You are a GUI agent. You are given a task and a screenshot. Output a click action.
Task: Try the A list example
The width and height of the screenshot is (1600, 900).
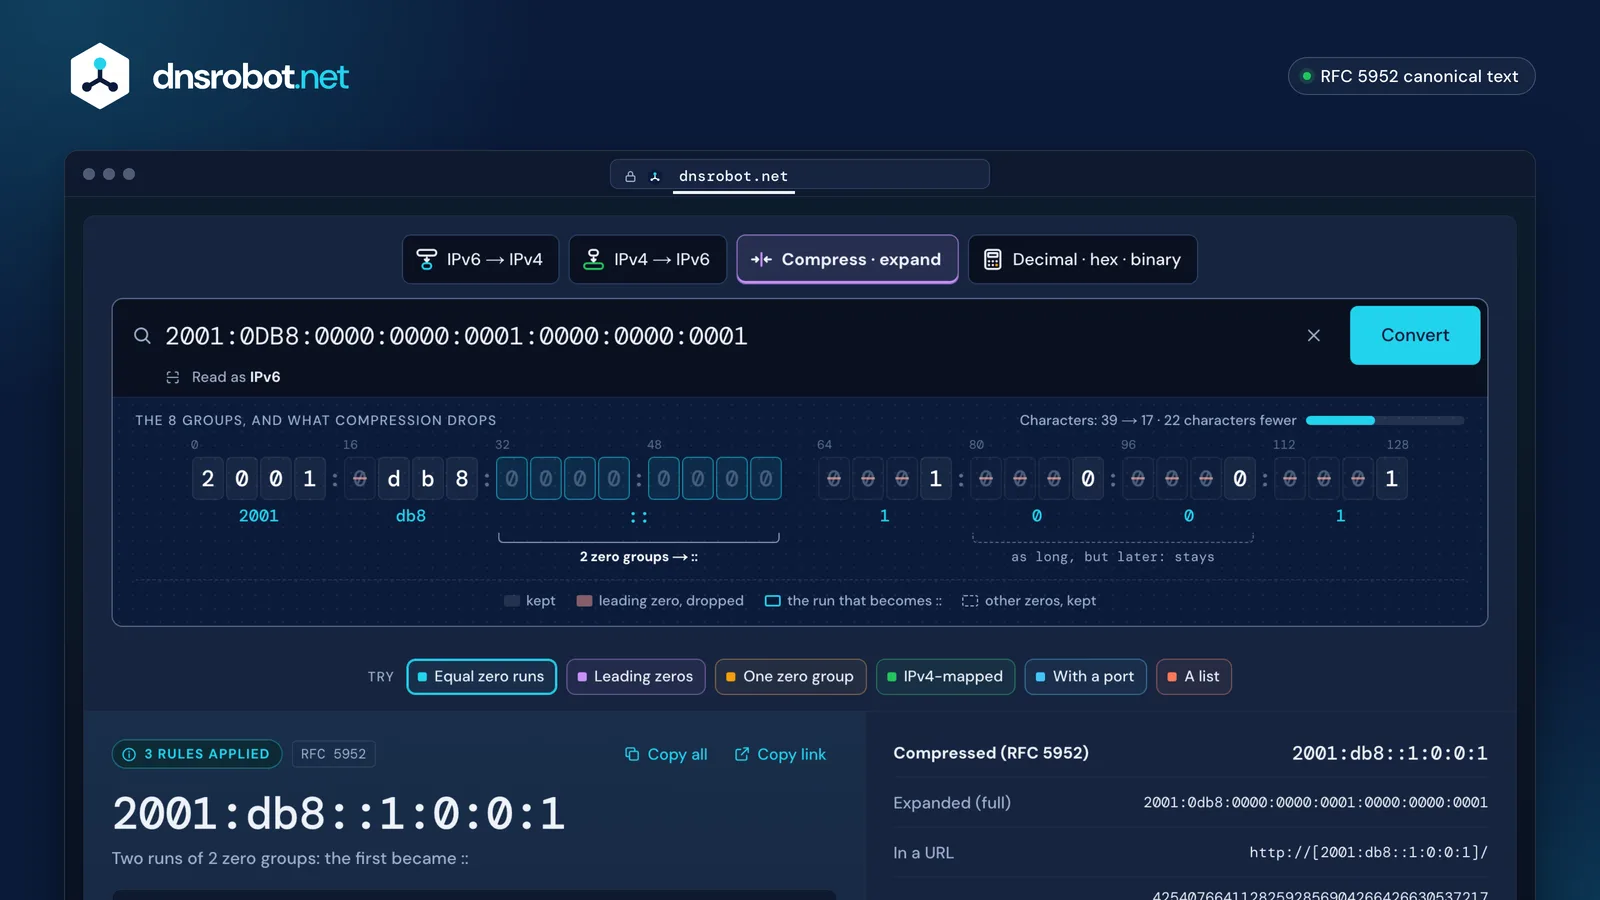1194,677
